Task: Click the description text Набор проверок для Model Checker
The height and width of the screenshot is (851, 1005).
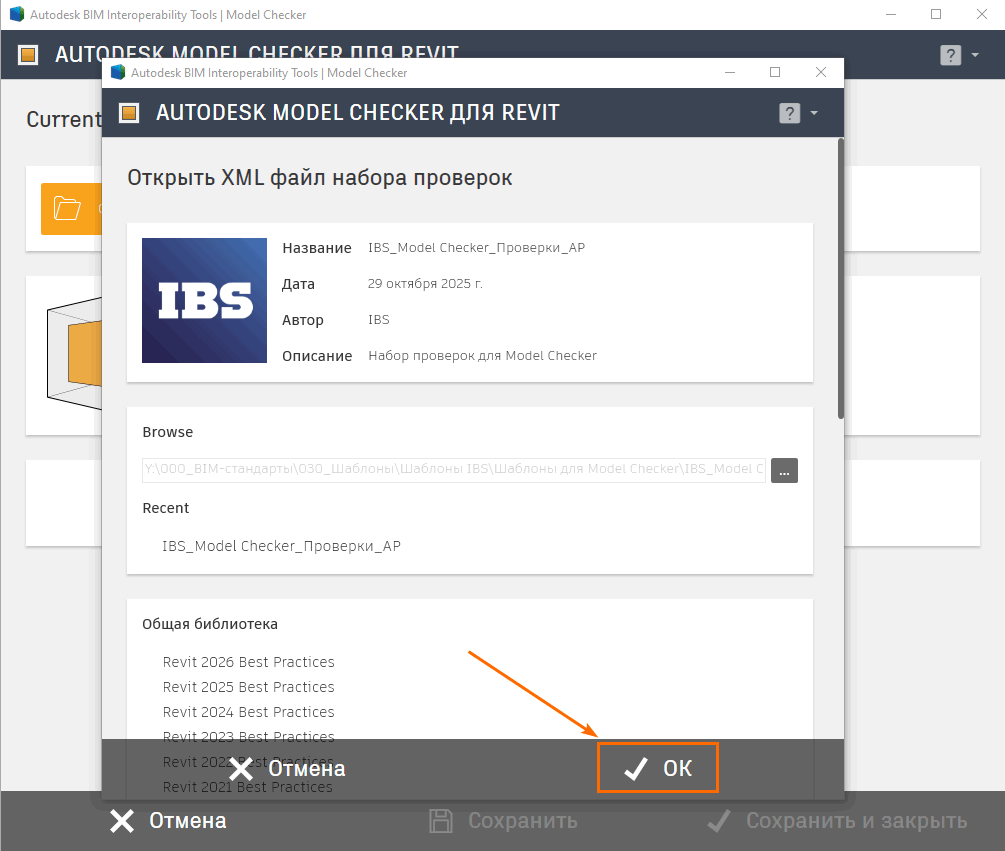Action: click(x=482, y=356)
